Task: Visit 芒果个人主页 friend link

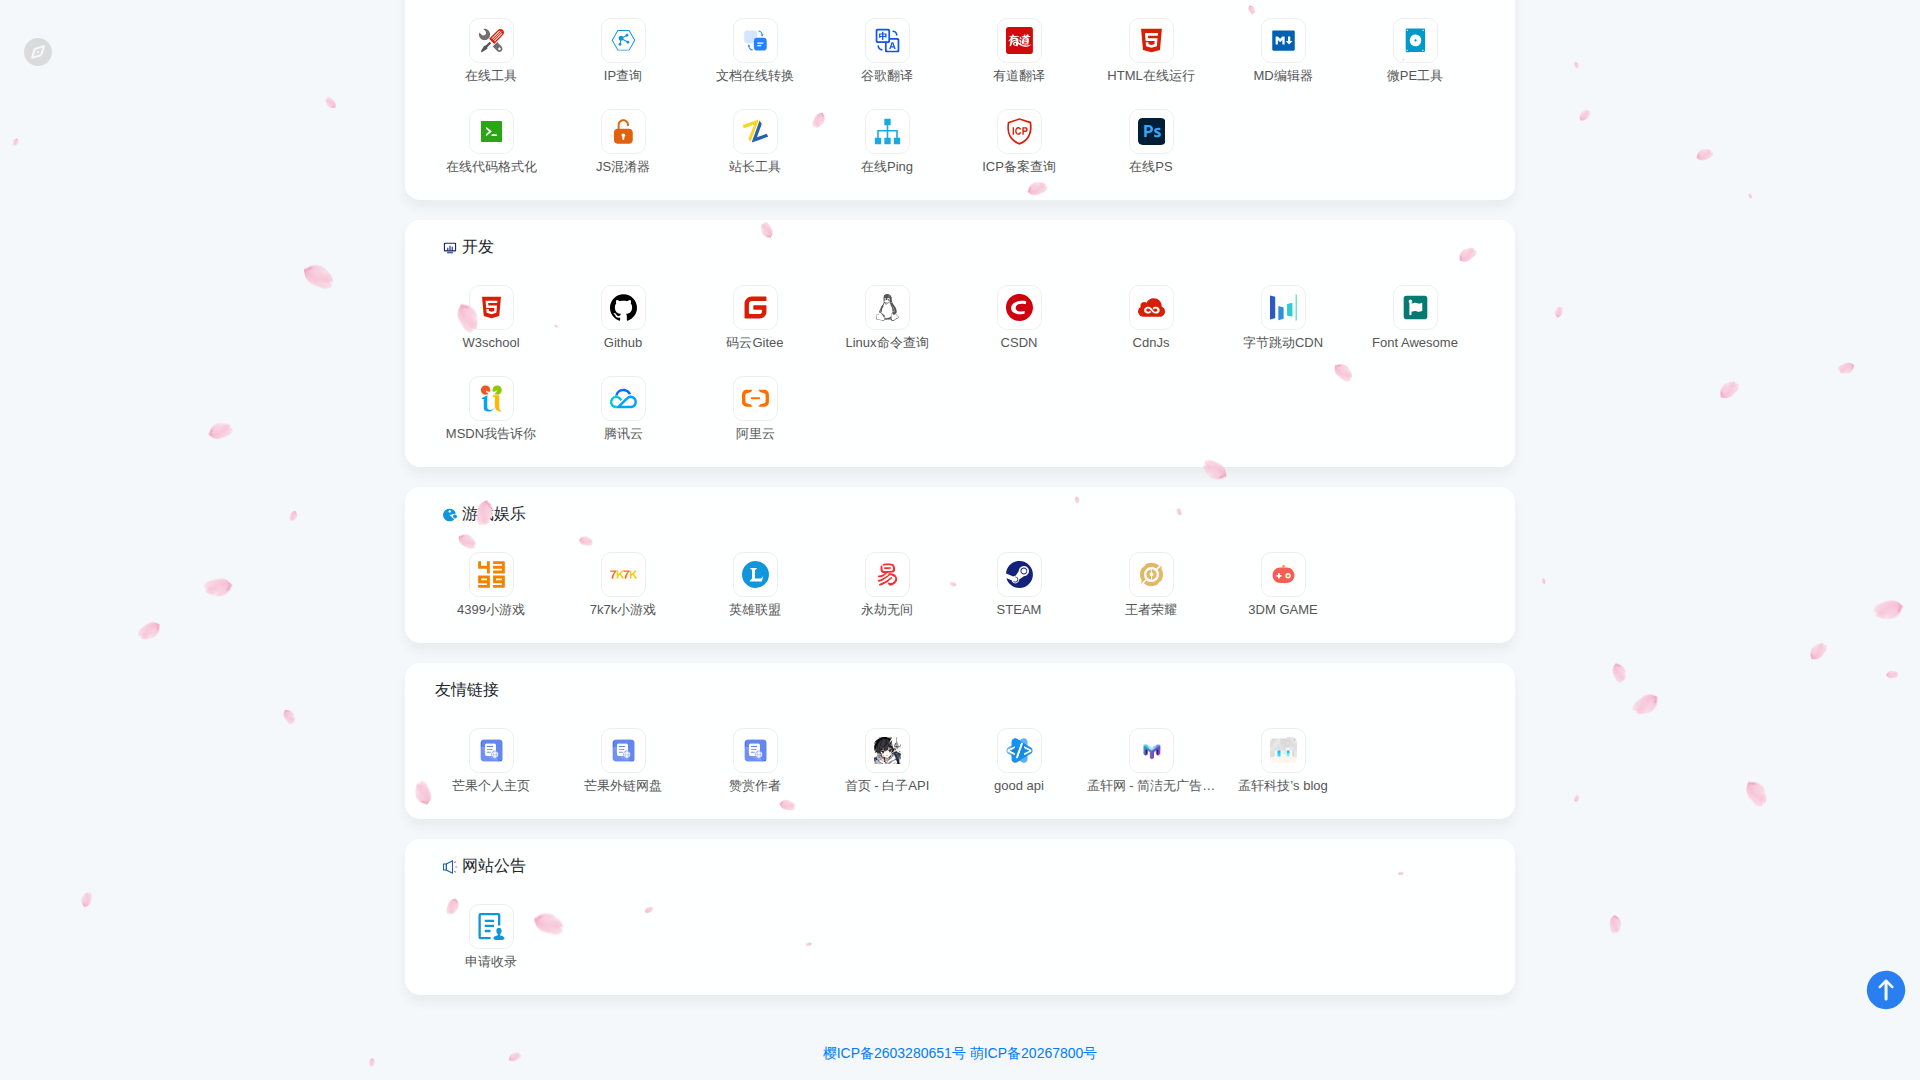Action: (491, 751)
